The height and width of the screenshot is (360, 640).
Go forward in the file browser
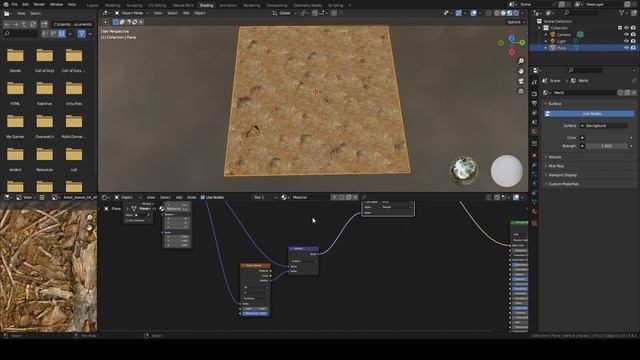16,24
